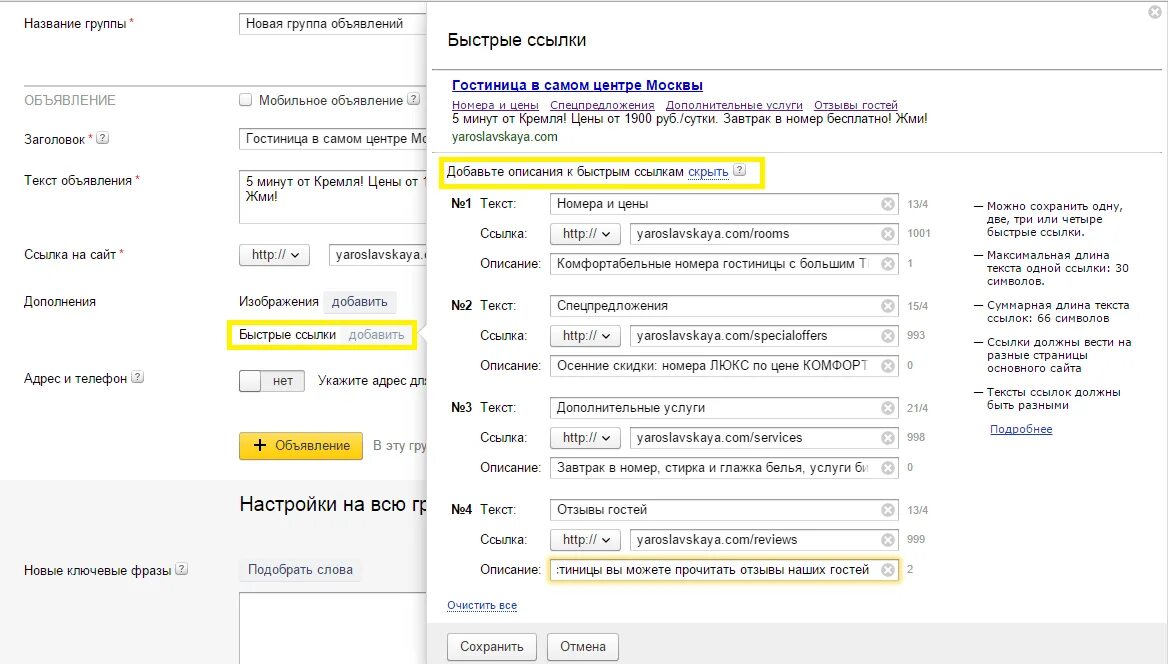This screenshot has width=1168, height=664.
Task: Focus description field for link №2
Action: point(712,366)
